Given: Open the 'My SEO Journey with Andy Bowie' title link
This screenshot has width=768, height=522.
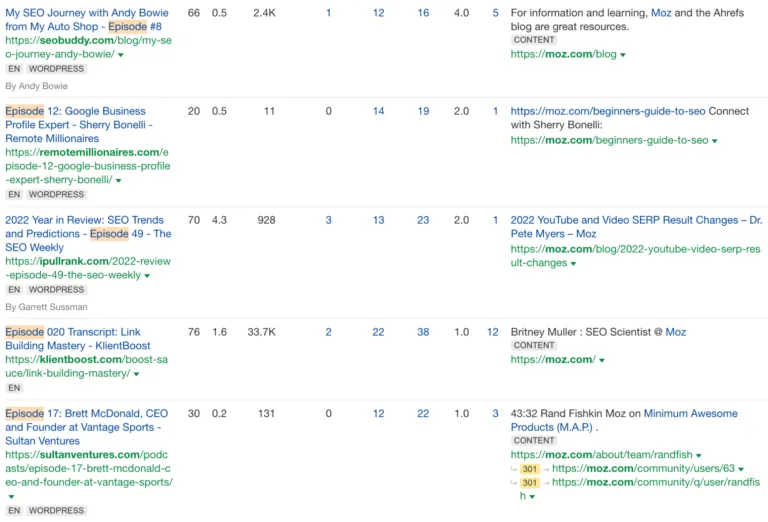Looking at the screenshot, I should click(87, 20).
